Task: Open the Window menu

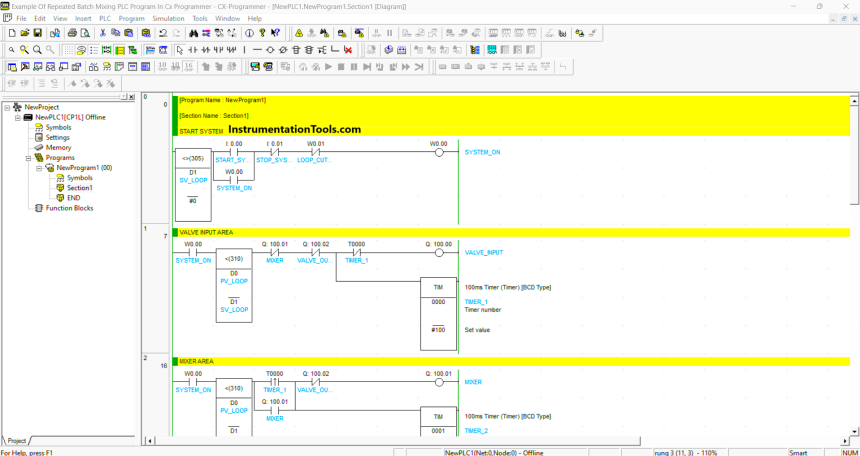Action: click(228, 18)
